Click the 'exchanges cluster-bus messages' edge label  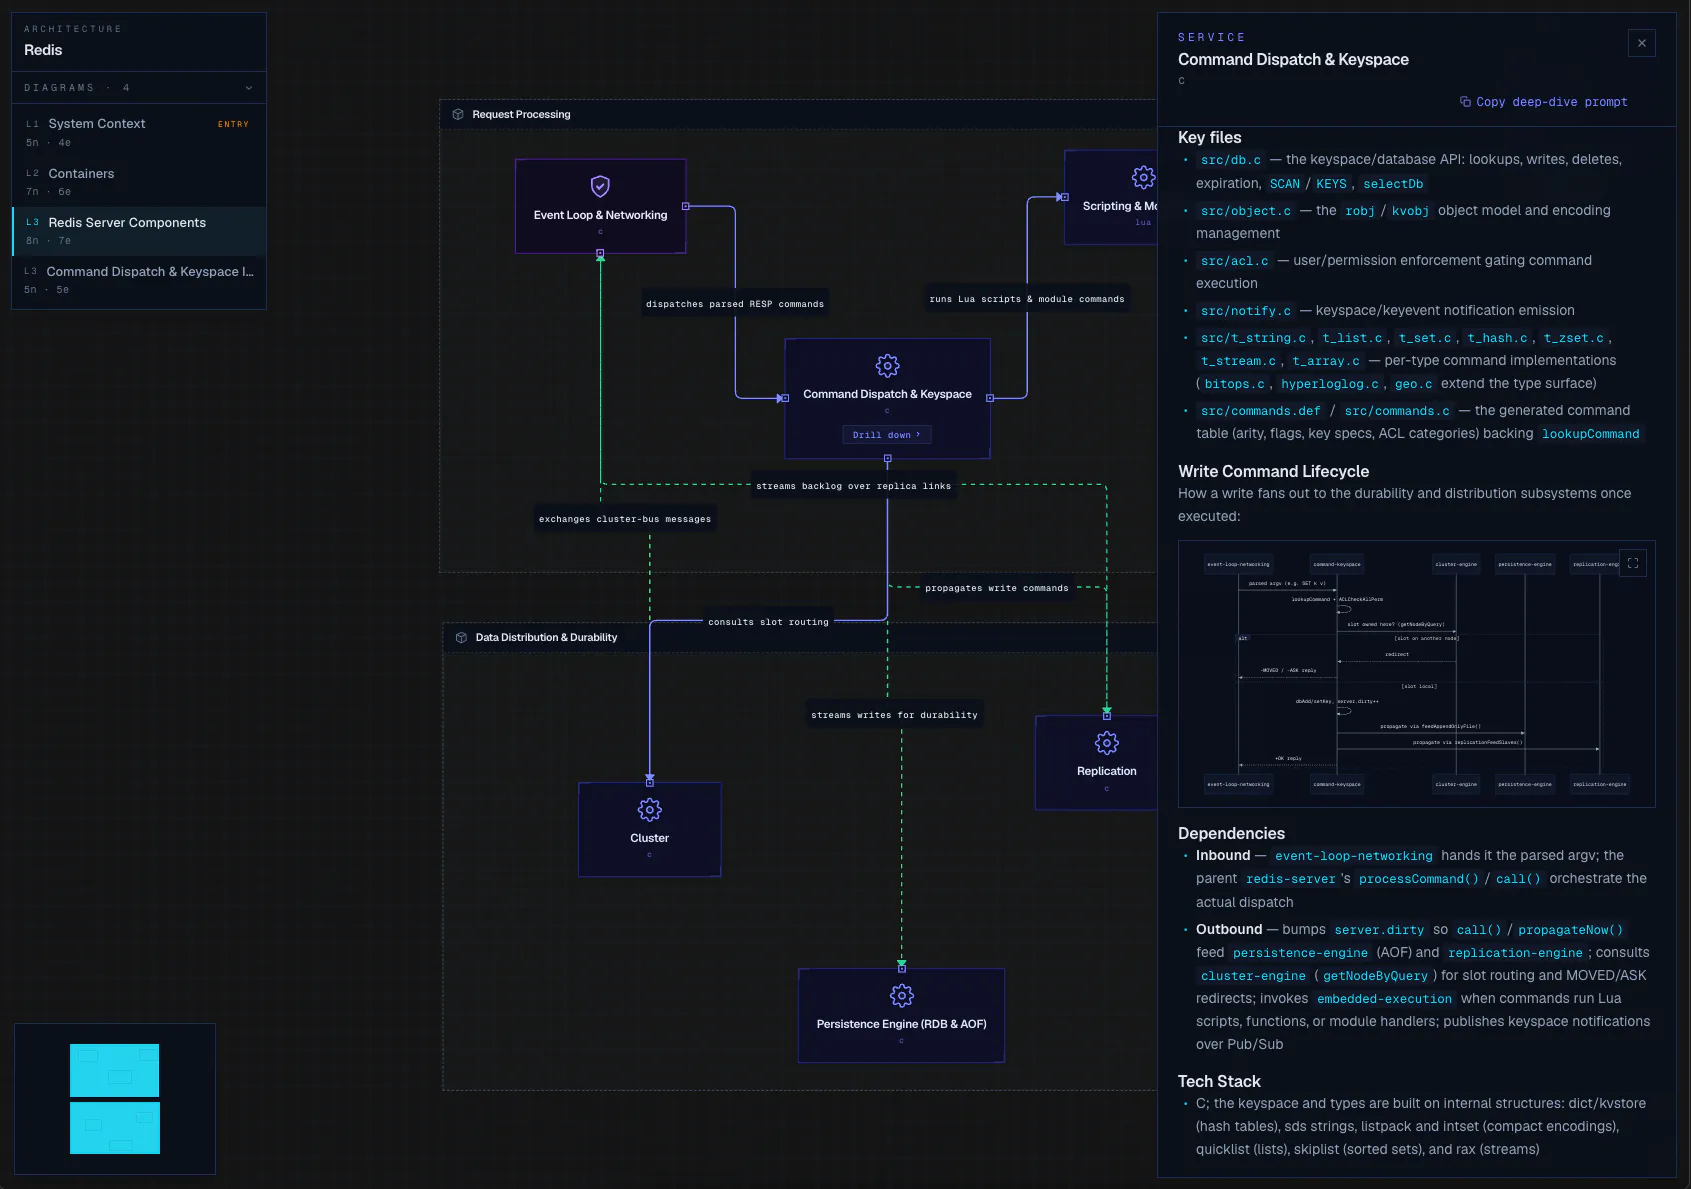(625, 519)
